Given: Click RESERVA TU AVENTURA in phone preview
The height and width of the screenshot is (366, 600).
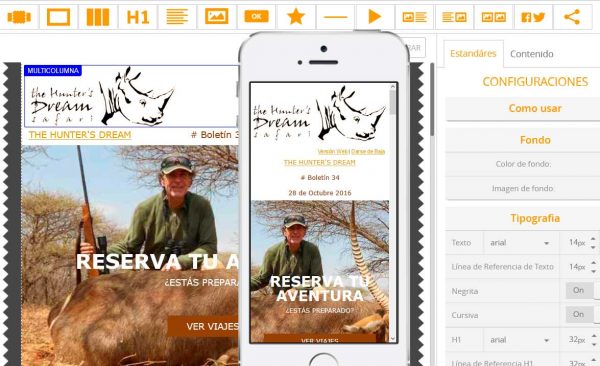Looking at the screenshot, I should coord(320,289).
